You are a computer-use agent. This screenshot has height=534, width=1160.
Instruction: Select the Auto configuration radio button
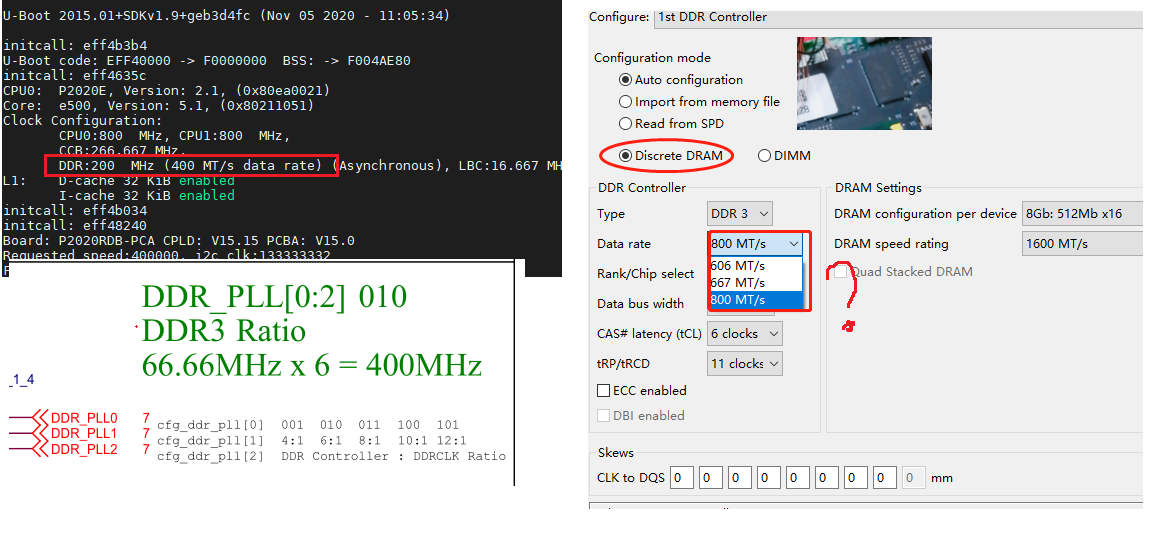point(625,80)
